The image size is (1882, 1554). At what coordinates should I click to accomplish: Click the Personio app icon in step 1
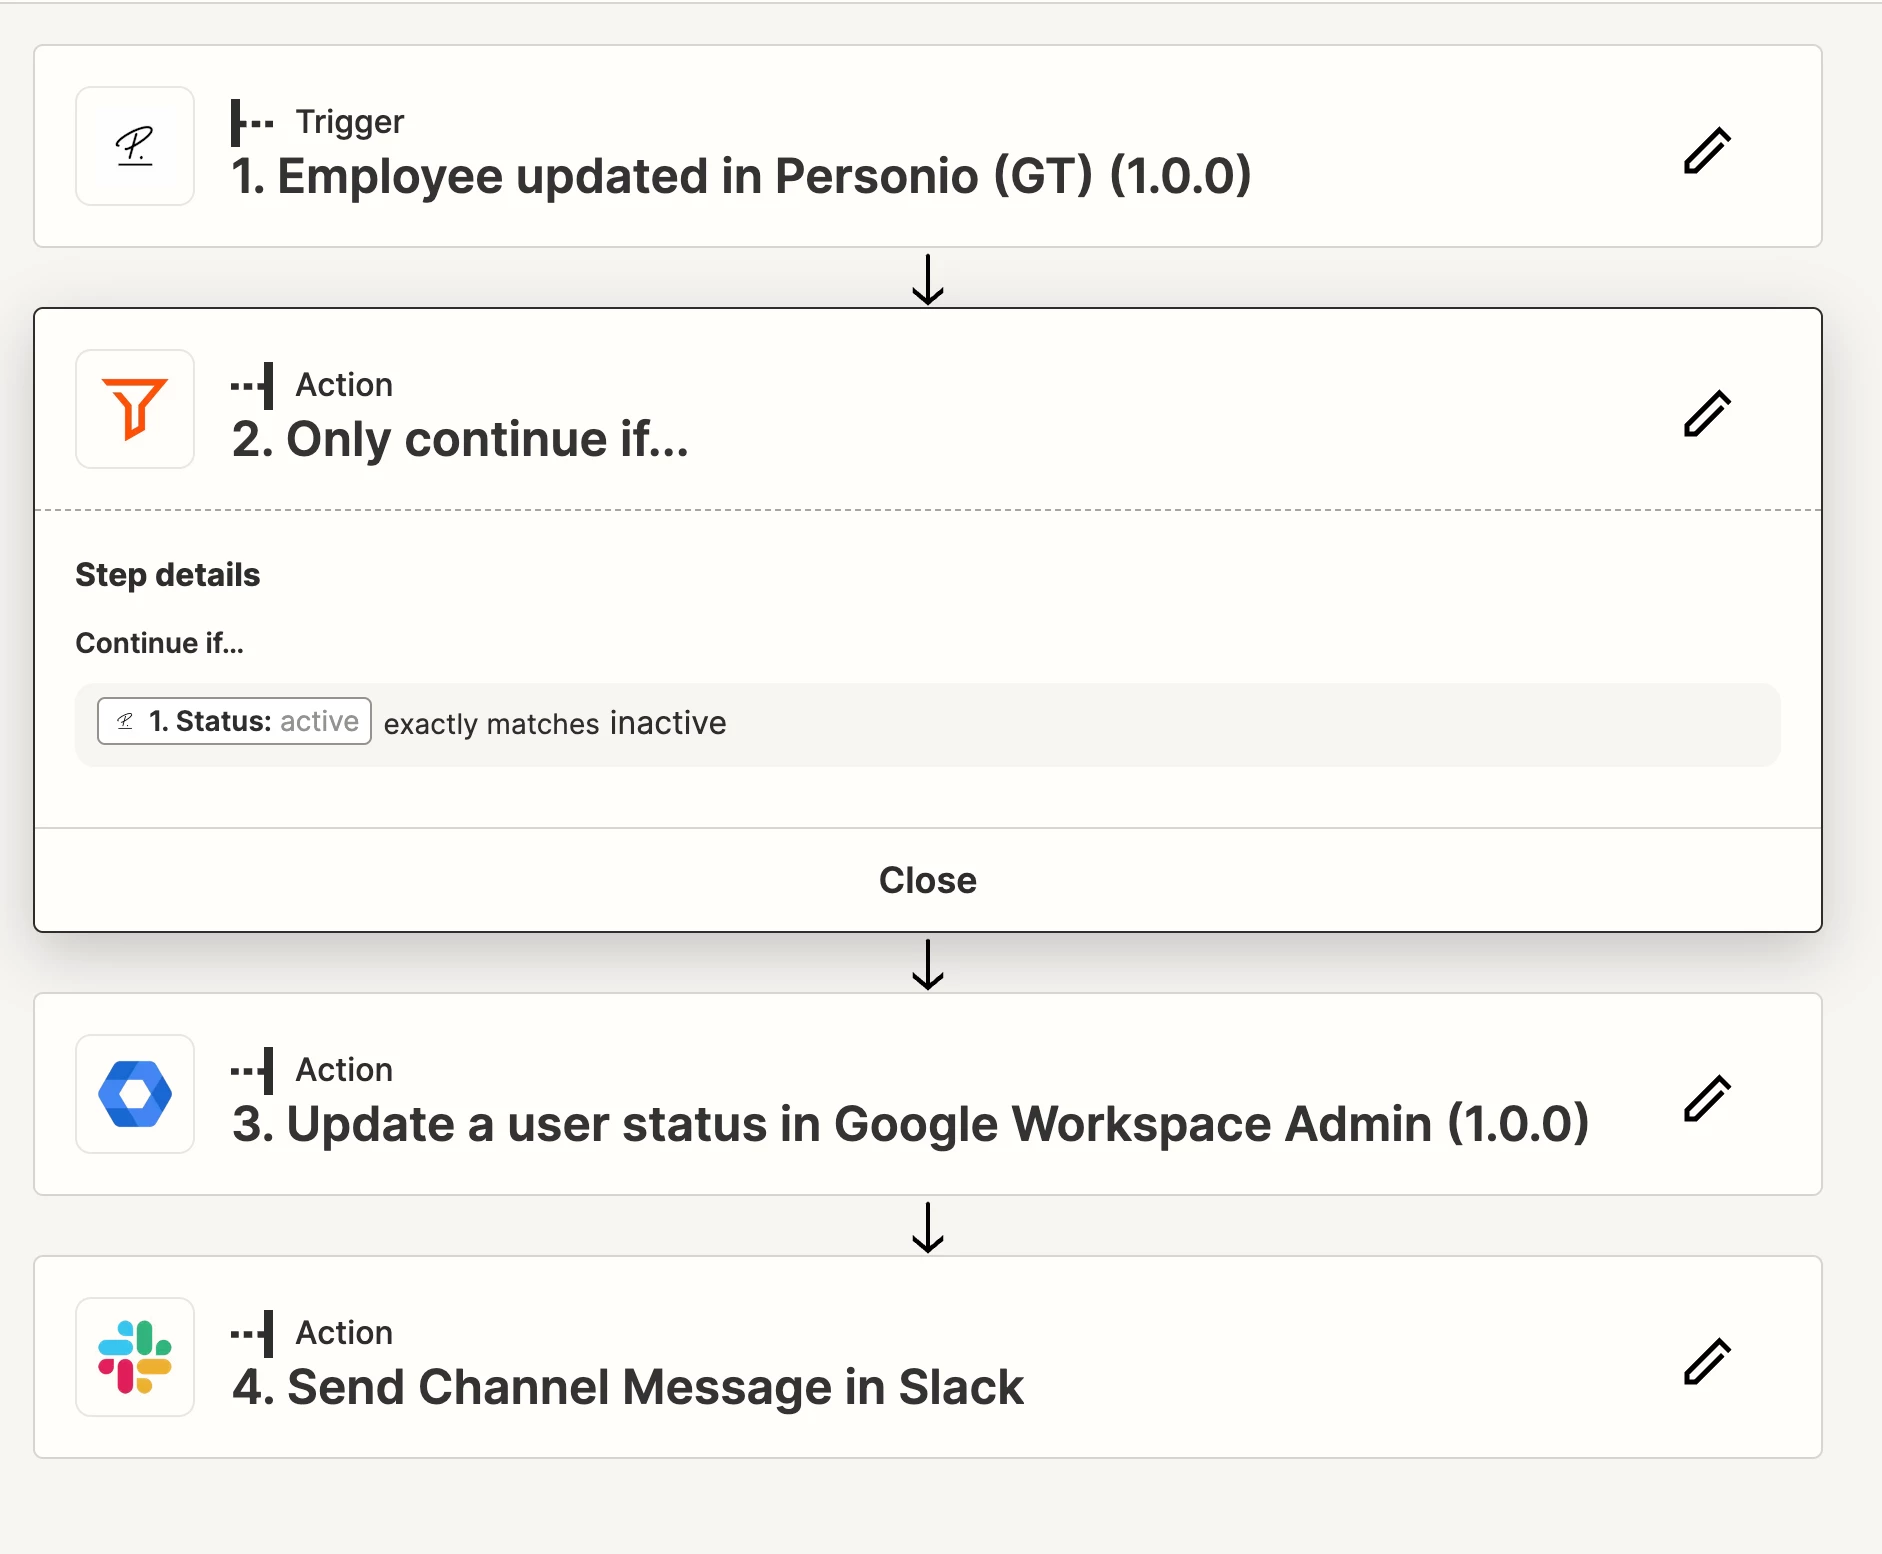[135, 146]
